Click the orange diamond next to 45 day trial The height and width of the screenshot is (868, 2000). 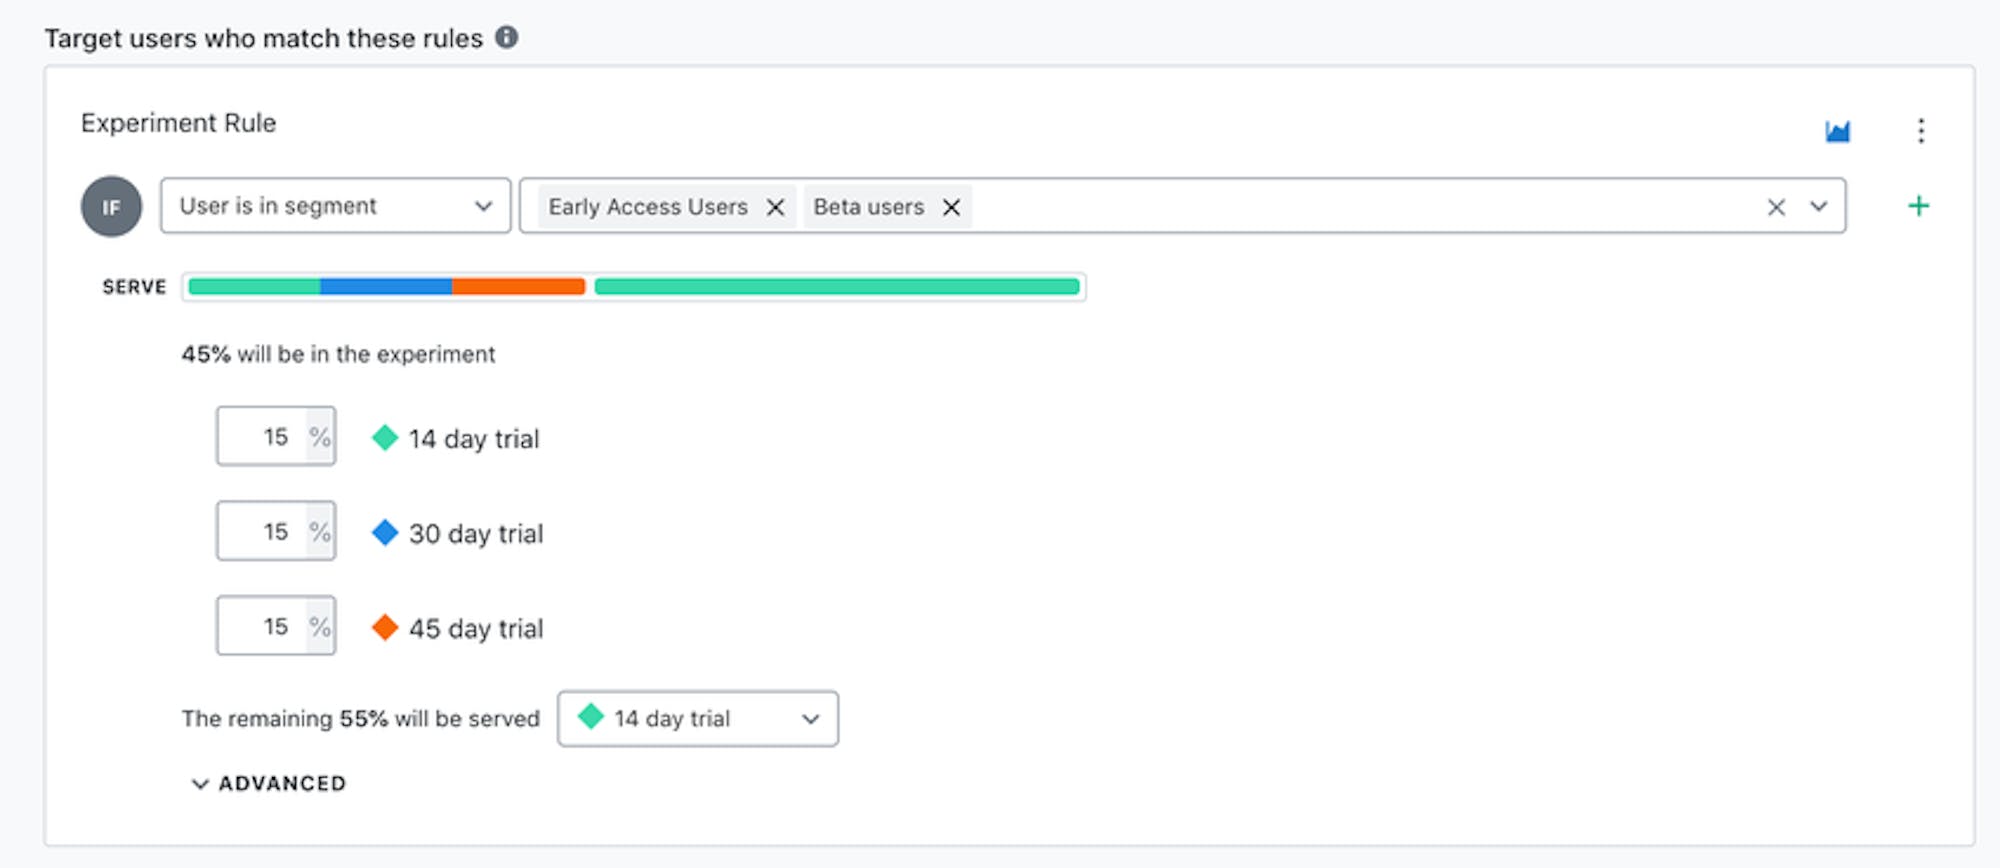(385, 628)
